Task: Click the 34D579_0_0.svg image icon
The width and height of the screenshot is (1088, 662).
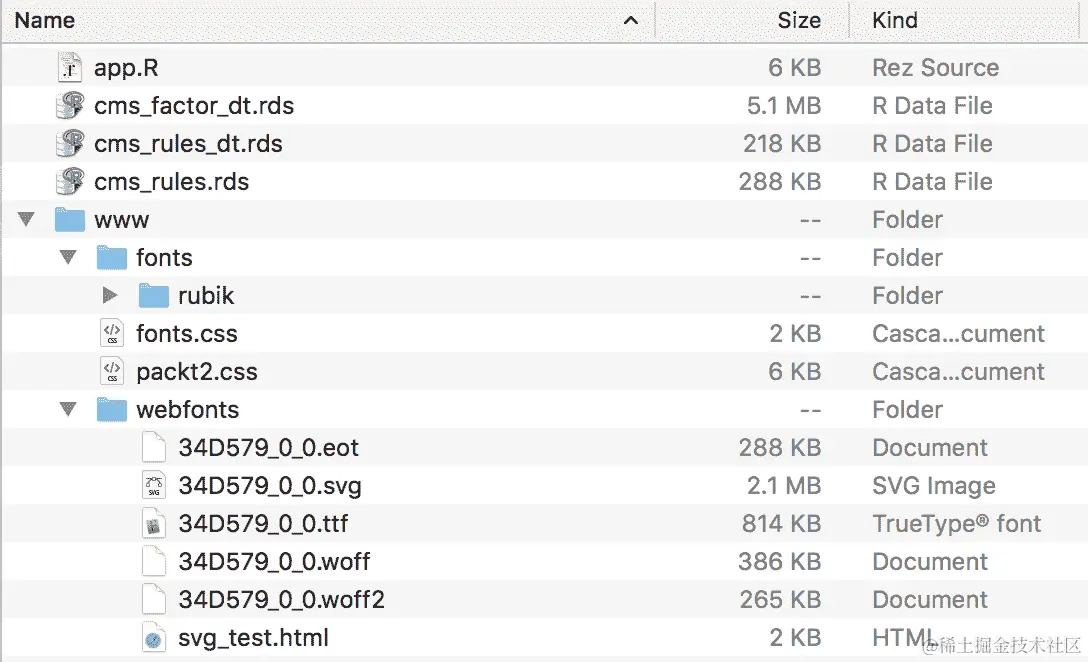Action: [x=153, y=486]
